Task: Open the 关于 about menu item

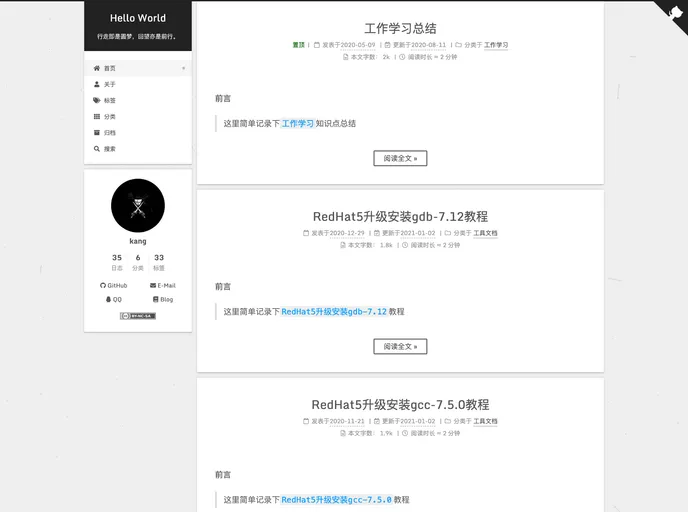Action: (x=110, y=85)
